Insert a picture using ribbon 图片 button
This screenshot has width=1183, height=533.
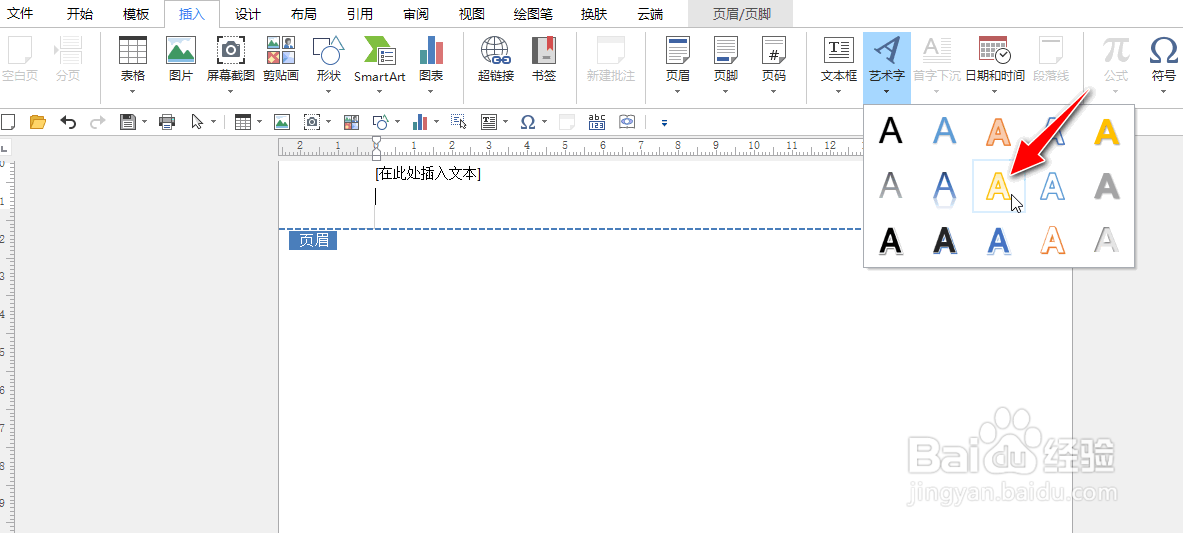pyautogui.click(x=181, y=60)
